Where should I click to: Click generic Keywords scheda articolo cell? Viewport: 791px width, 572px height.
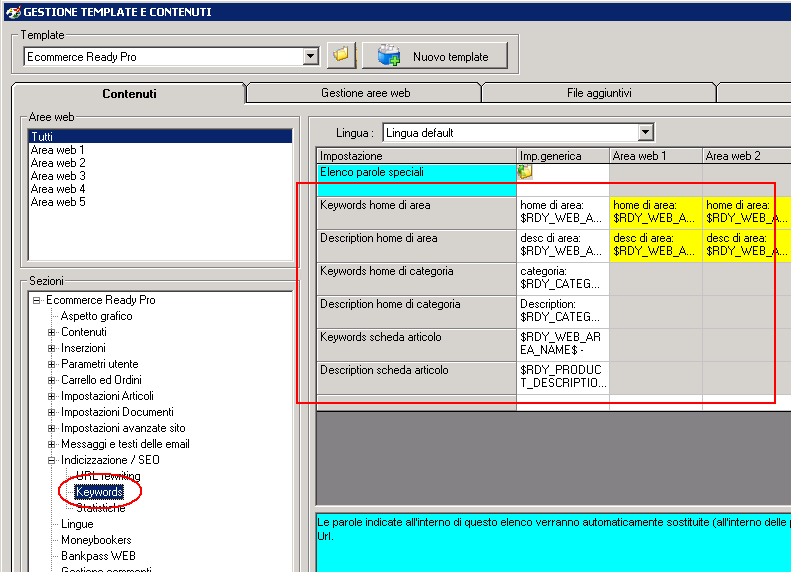click(x=563, y=345)
